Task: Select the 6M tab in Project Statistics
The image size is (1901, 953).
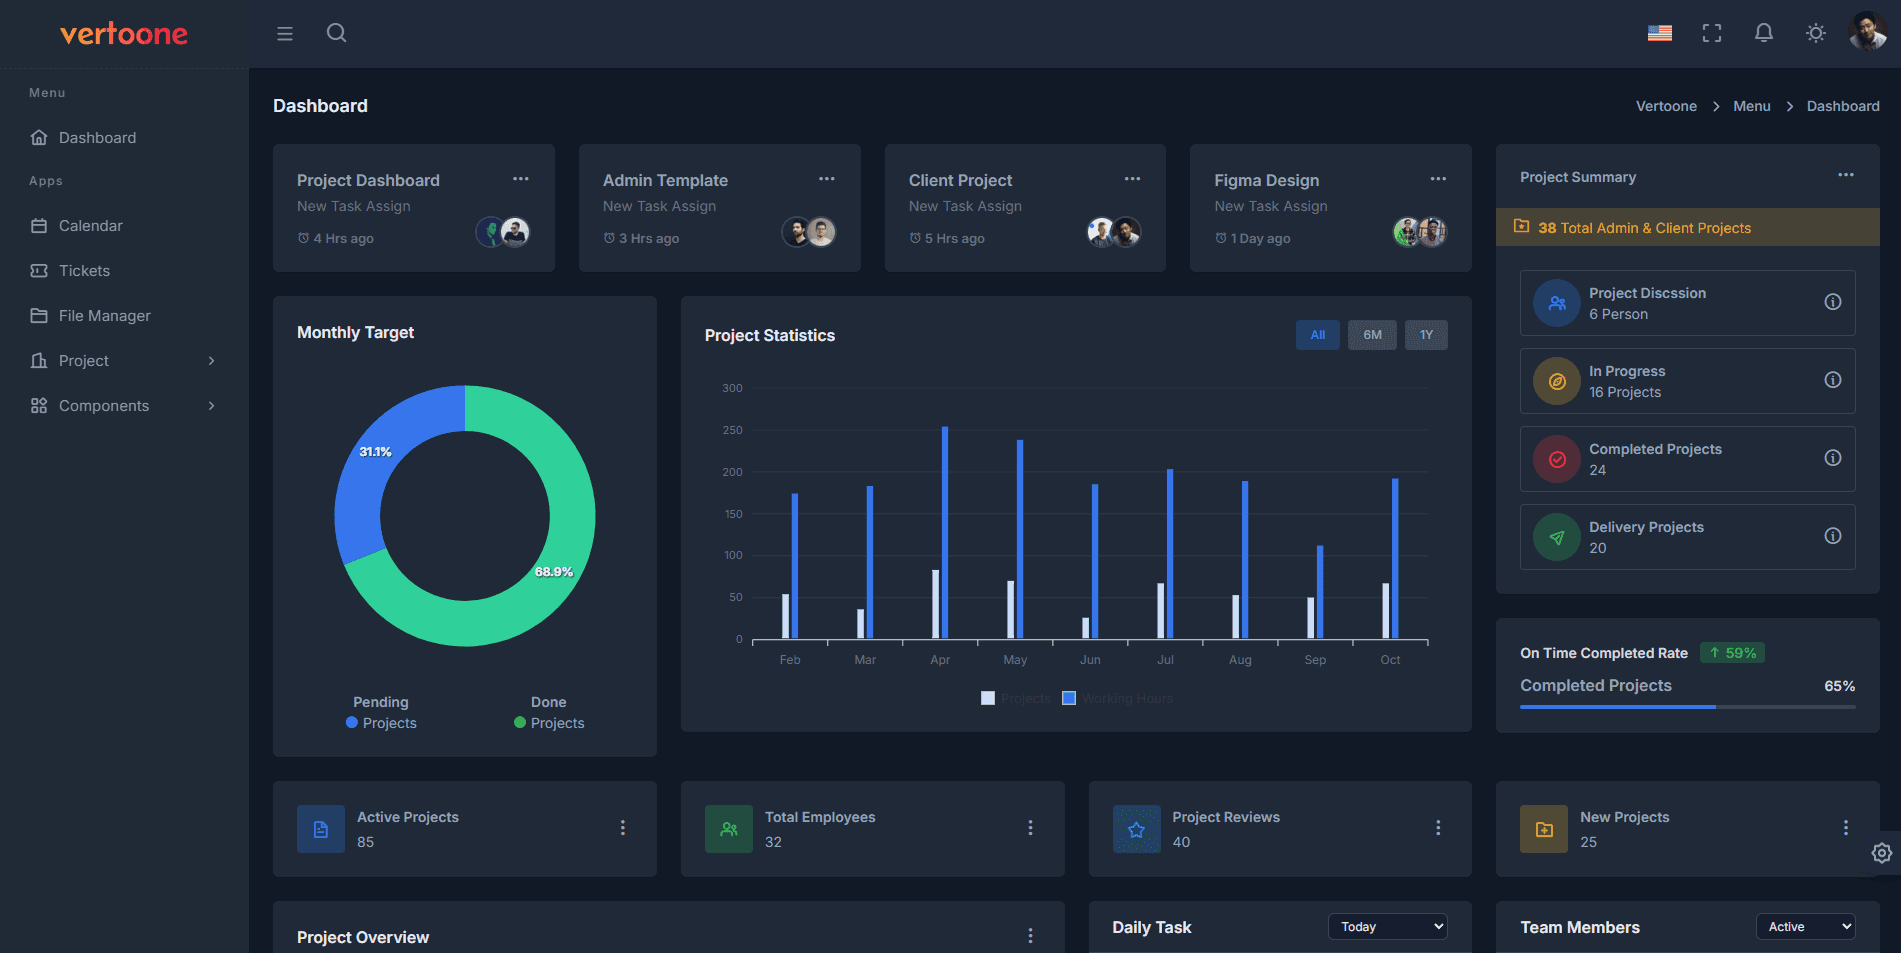Action: tap(1372, 335)
